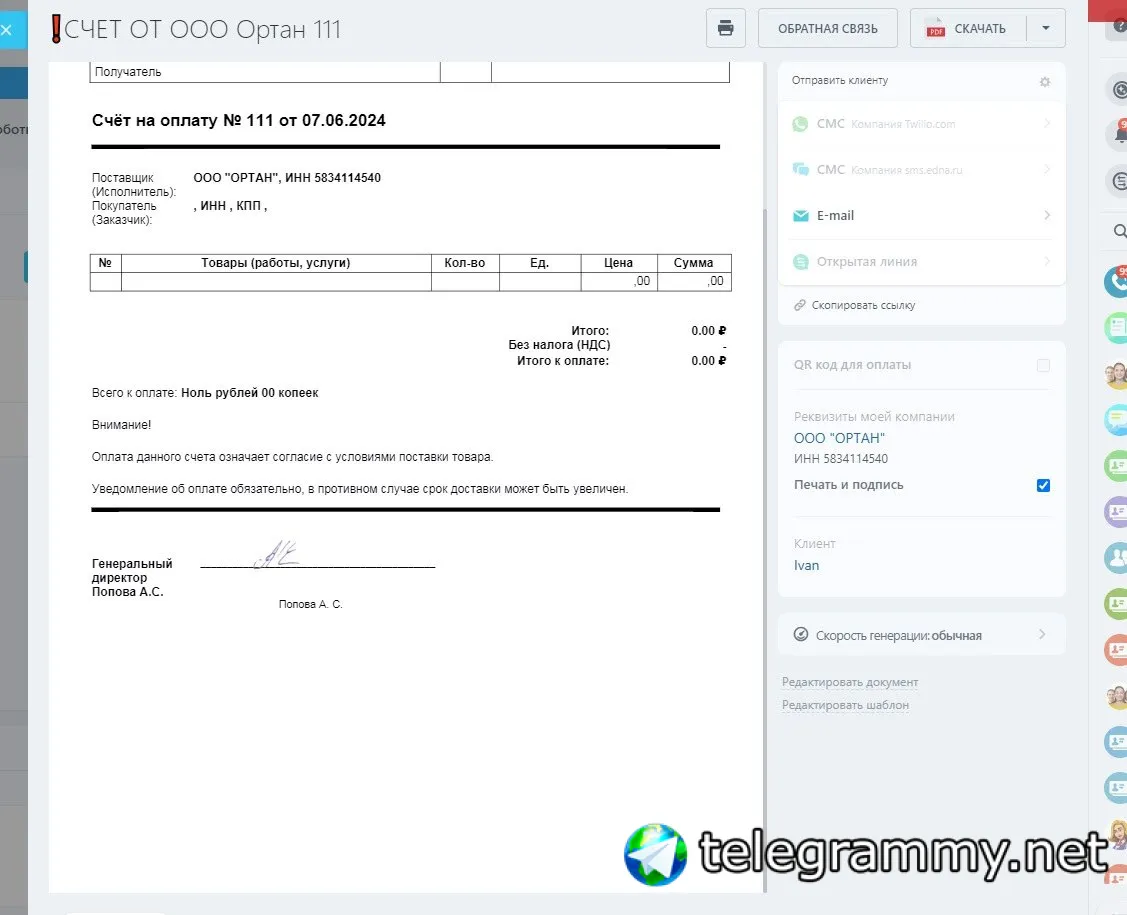The height and width of the screenshot is (915, 1127).
Task: Close the invoice panel with the X
Action: click(x=6, y=29)
